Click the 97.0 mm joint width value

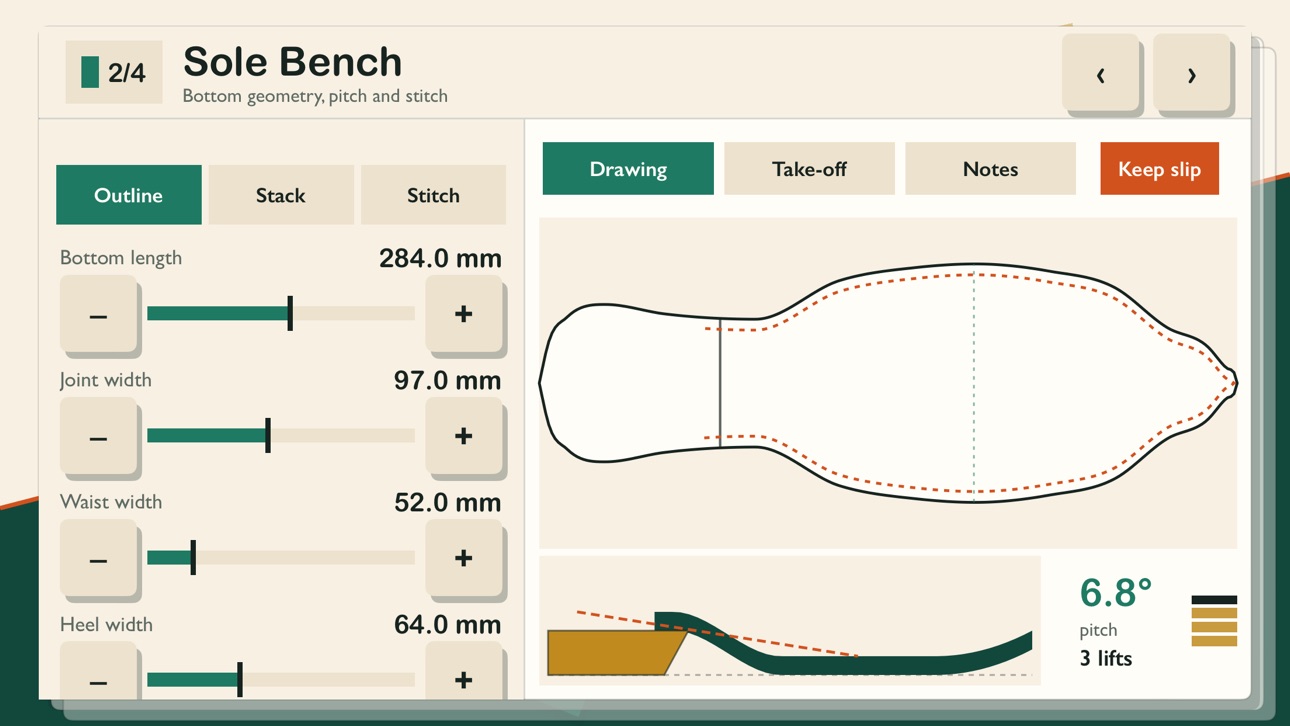click(x=448, y=381)
